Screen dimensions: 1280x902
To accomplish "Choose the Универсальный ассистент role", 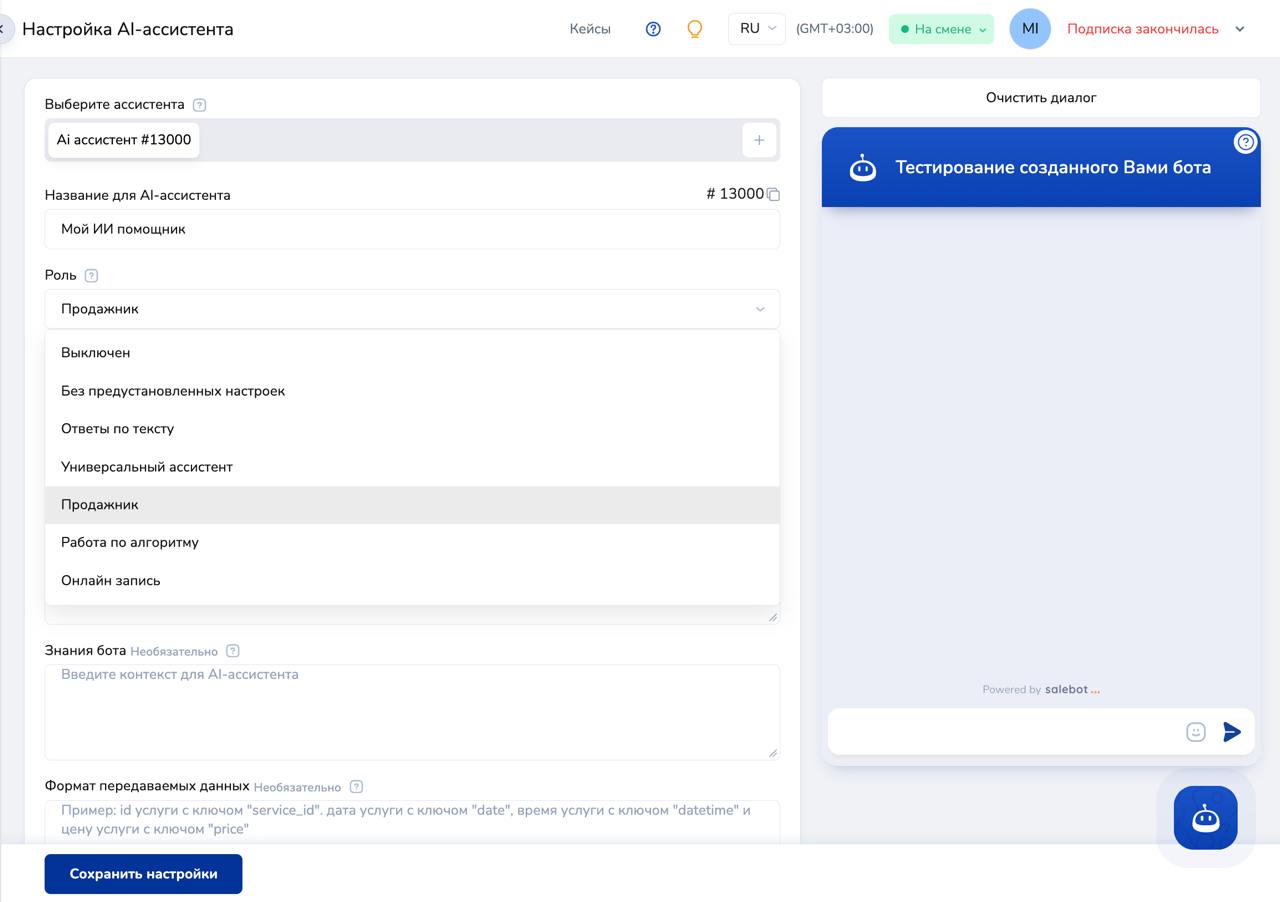I will pos(412,467).
